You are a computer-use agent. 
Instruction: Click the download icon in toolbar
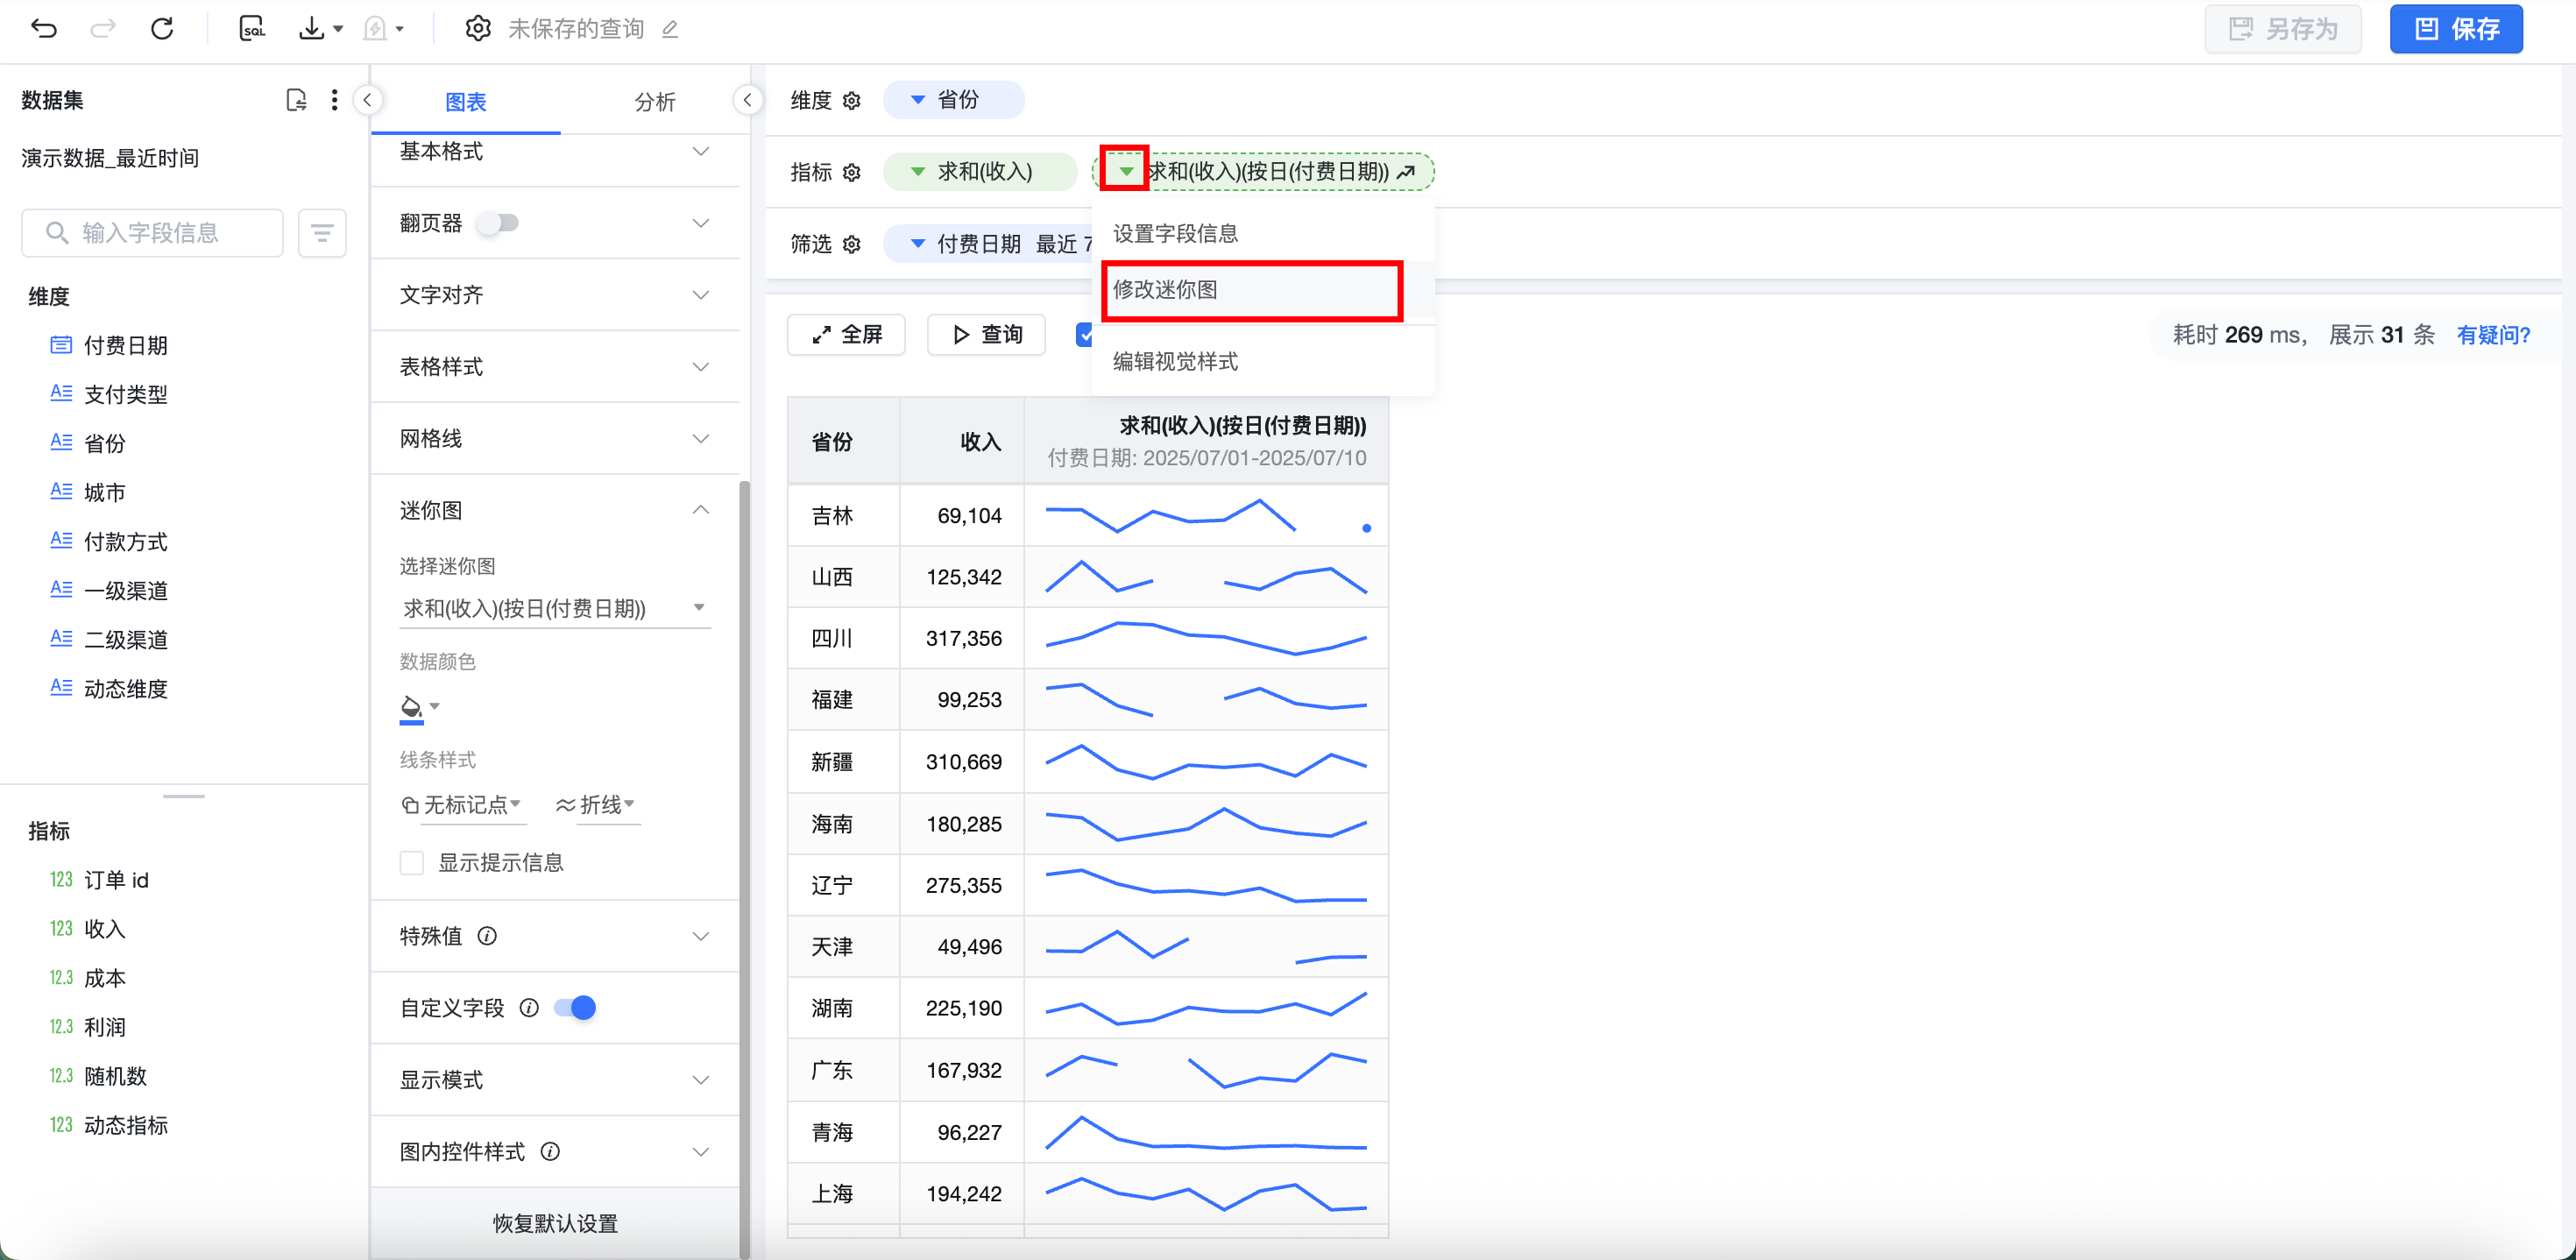(312, 29)
